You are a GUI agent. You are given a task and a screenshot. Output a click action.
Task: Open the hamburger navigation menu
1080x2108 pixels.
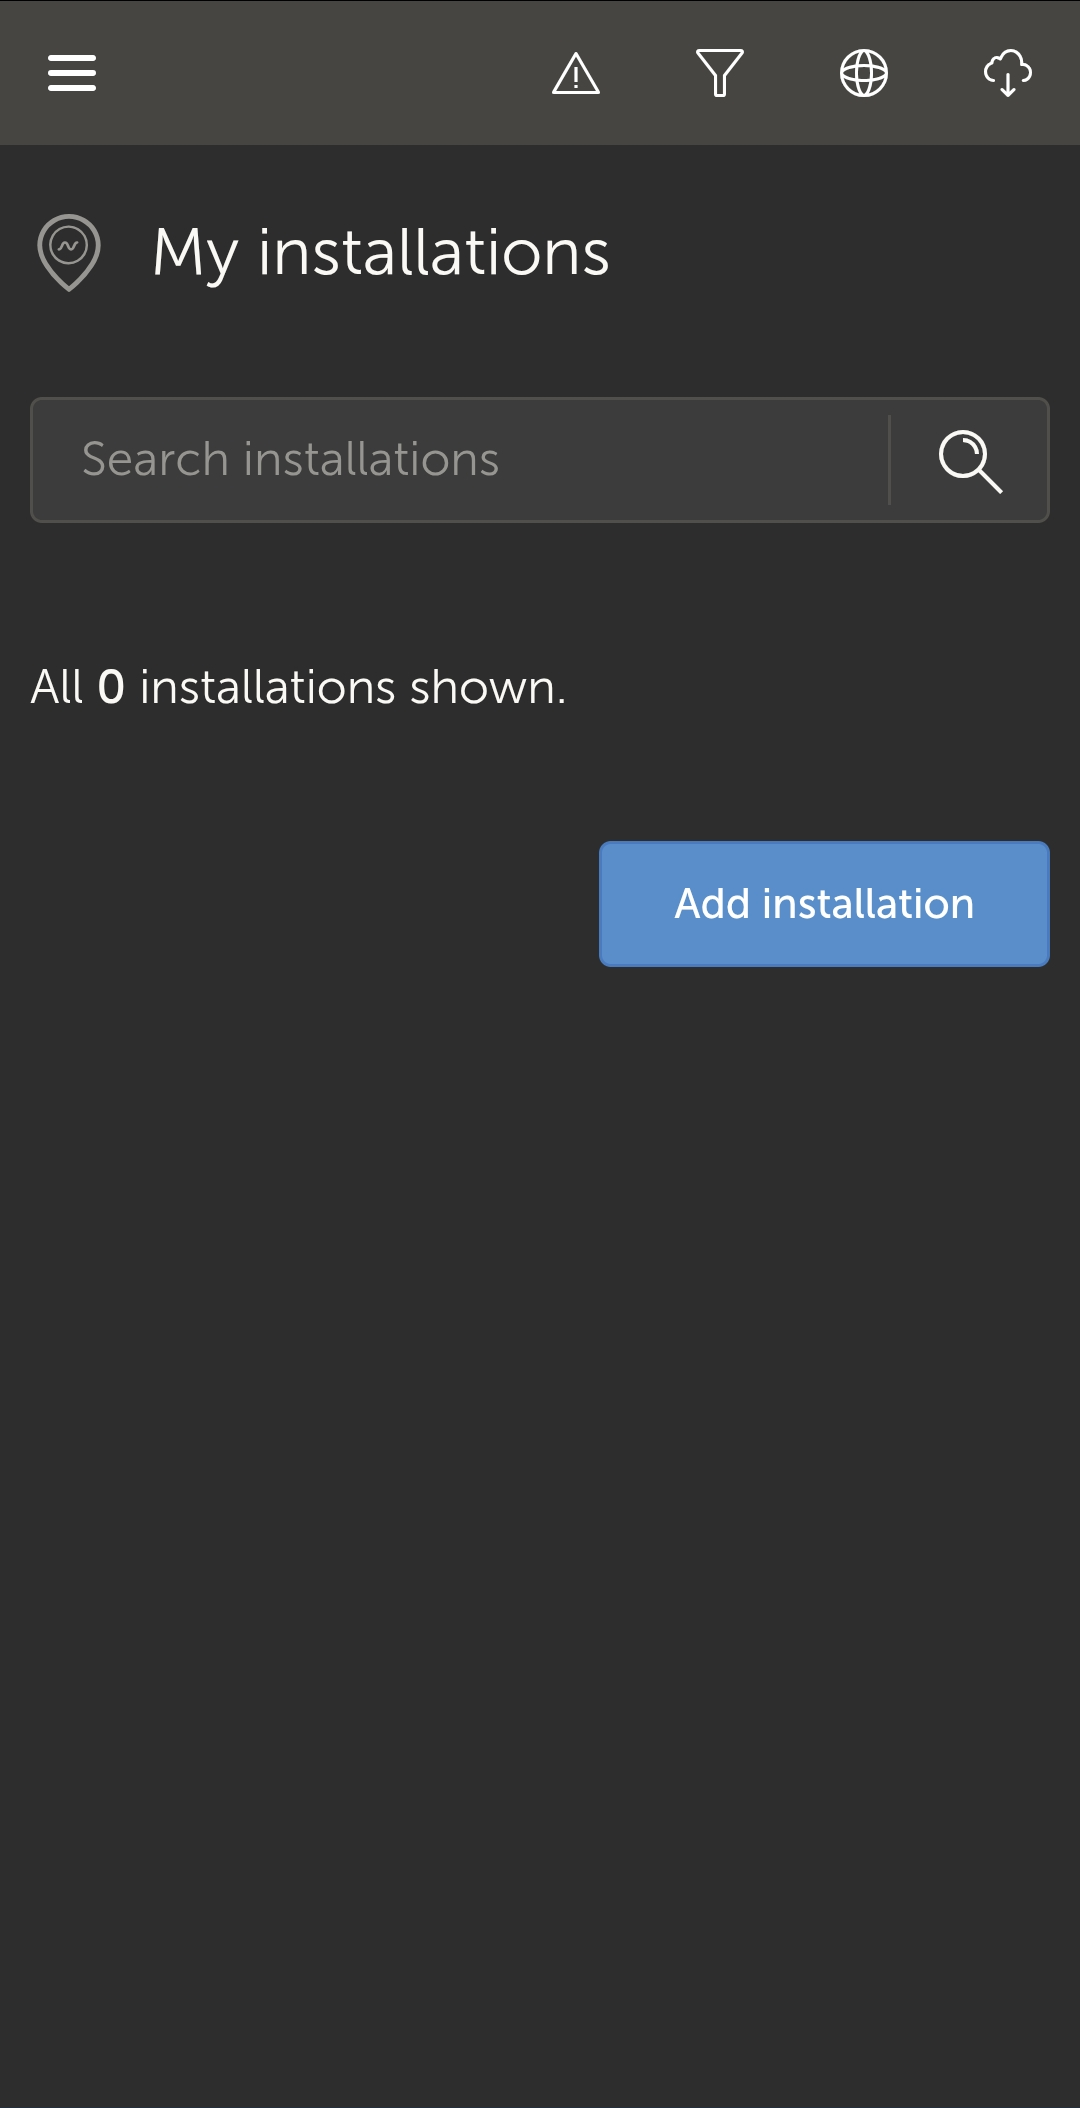coord(72,73)
